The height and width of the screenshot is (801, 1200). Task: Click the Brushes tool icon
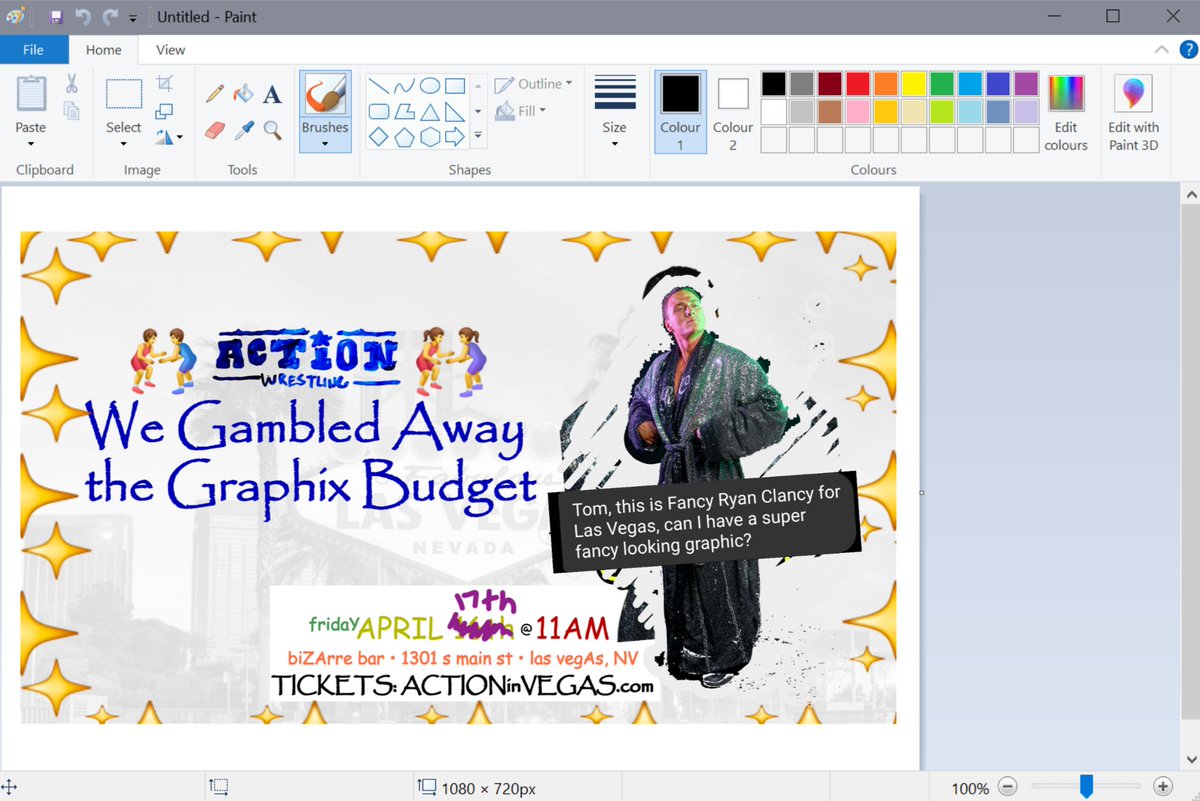click(x=325, y=95)
